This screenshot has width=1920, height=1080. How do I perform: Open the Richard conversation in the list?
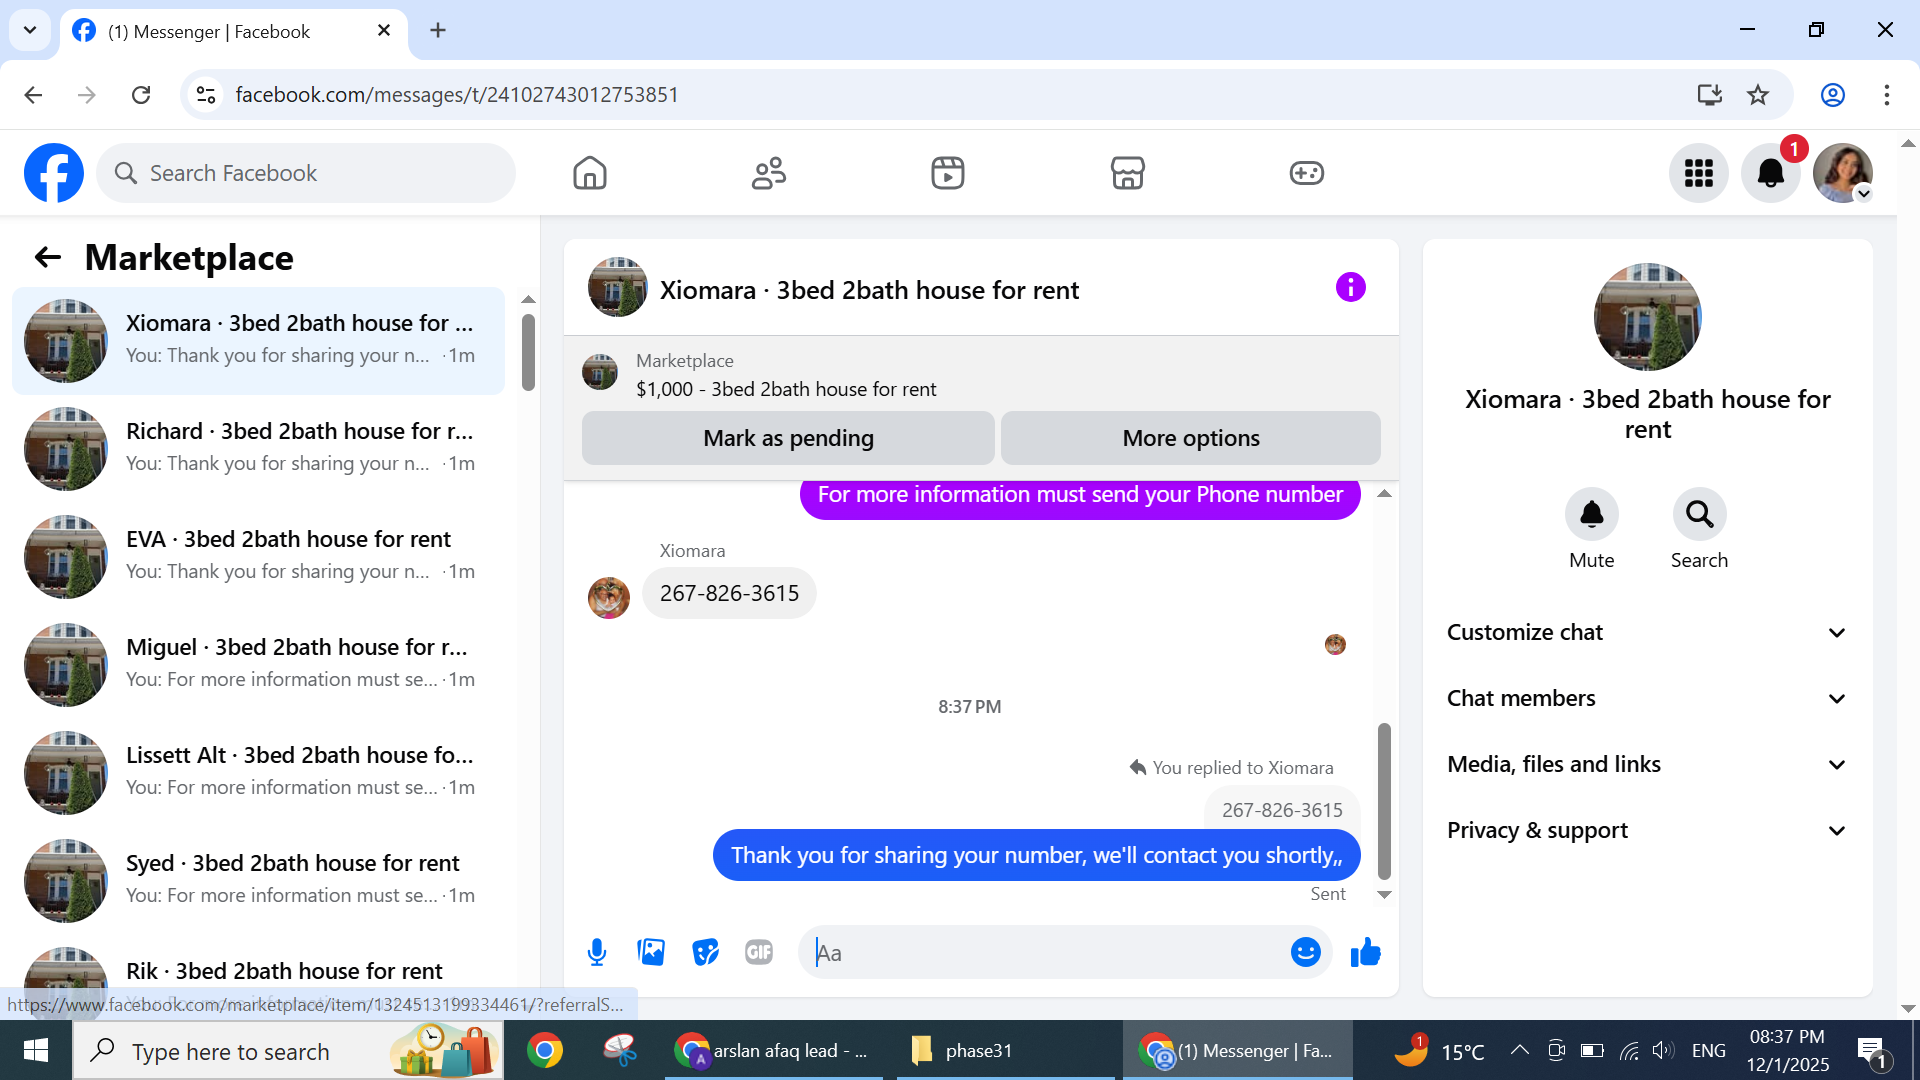point(258,449)
